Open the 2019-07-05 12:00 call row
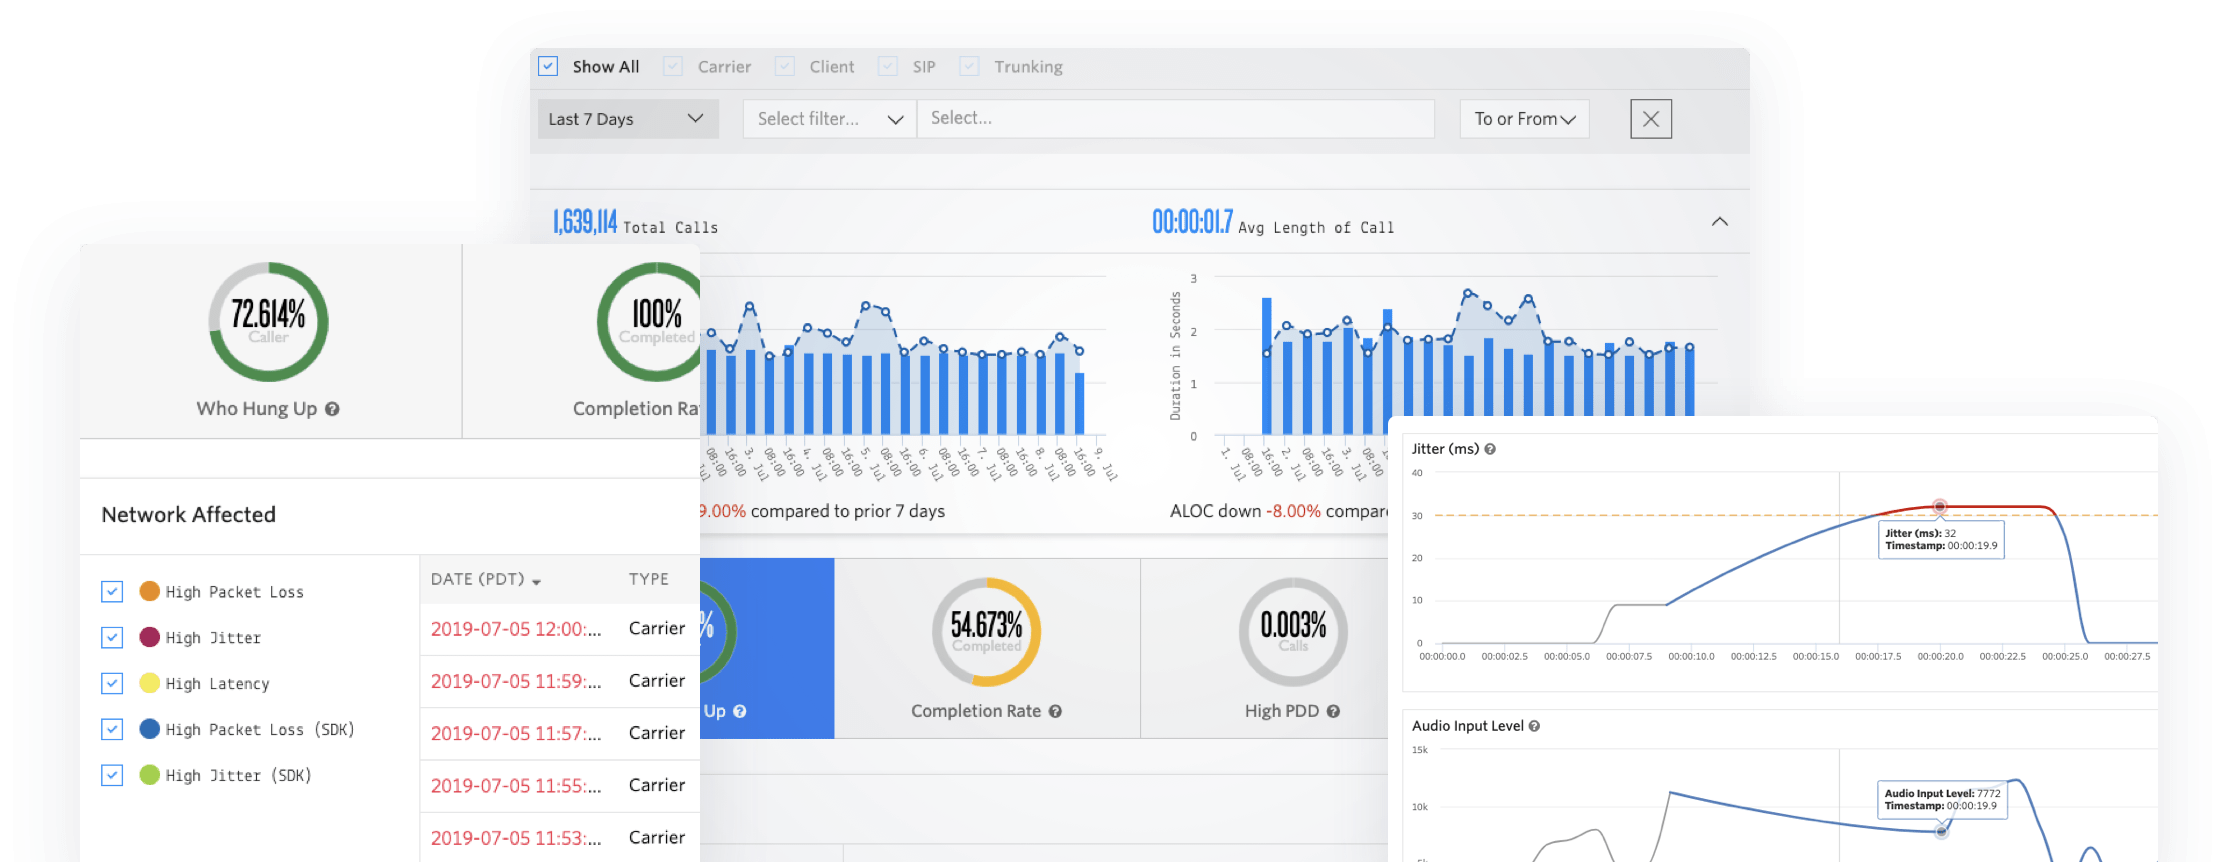This screenshot has width=2222, height=862. click(x=560, y=629)
